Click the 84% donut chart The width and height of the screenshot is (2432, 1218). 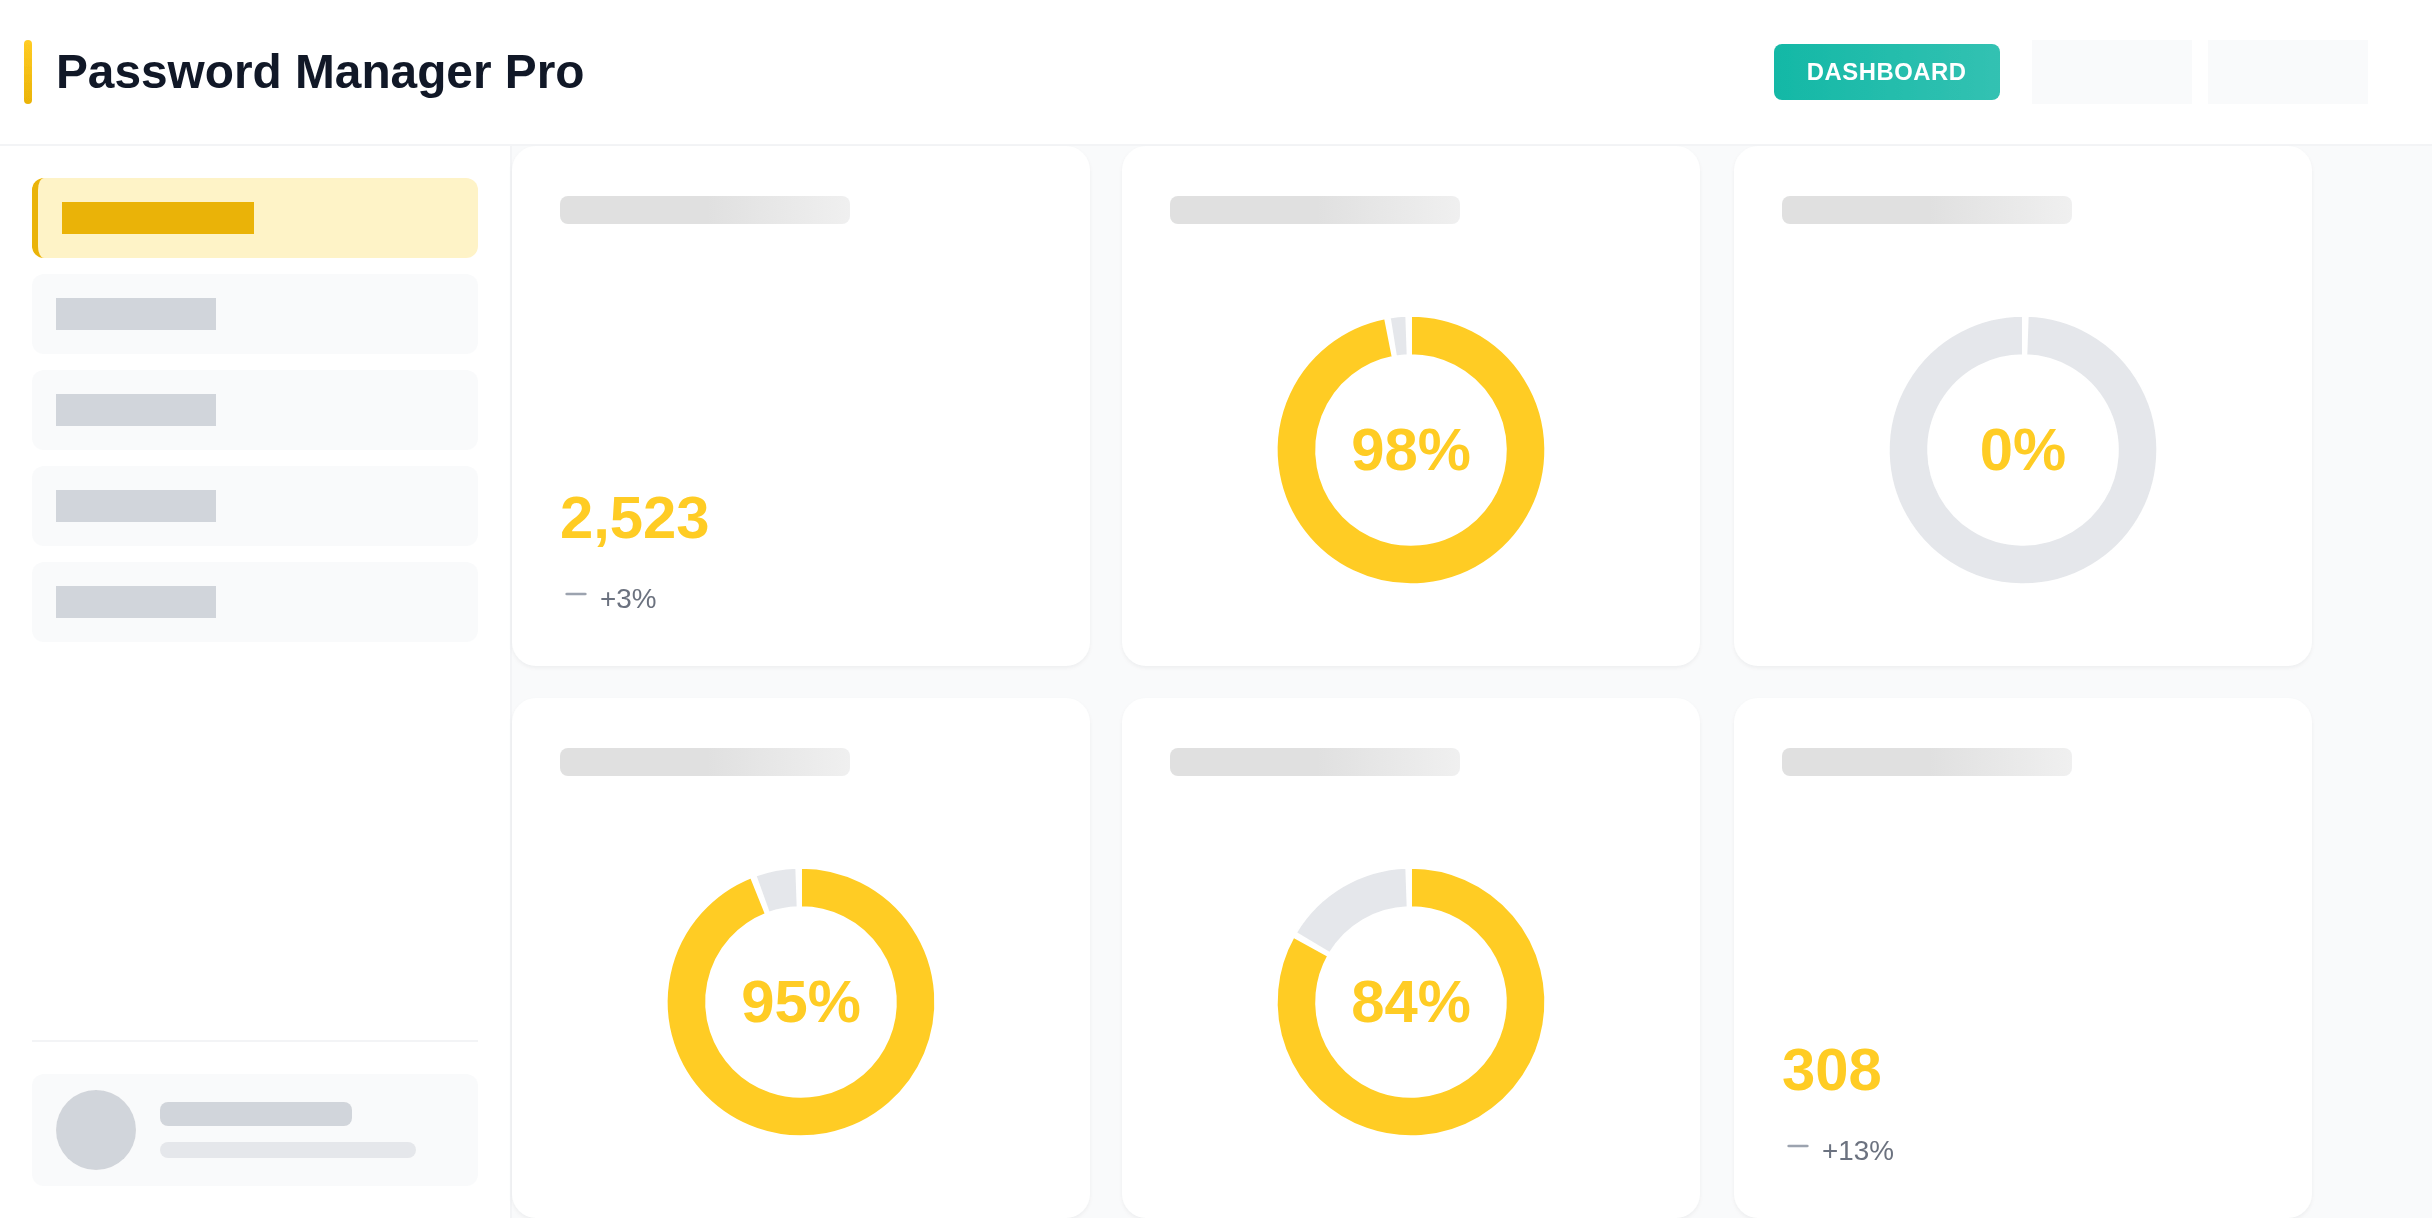[x=1410, y=1002]
